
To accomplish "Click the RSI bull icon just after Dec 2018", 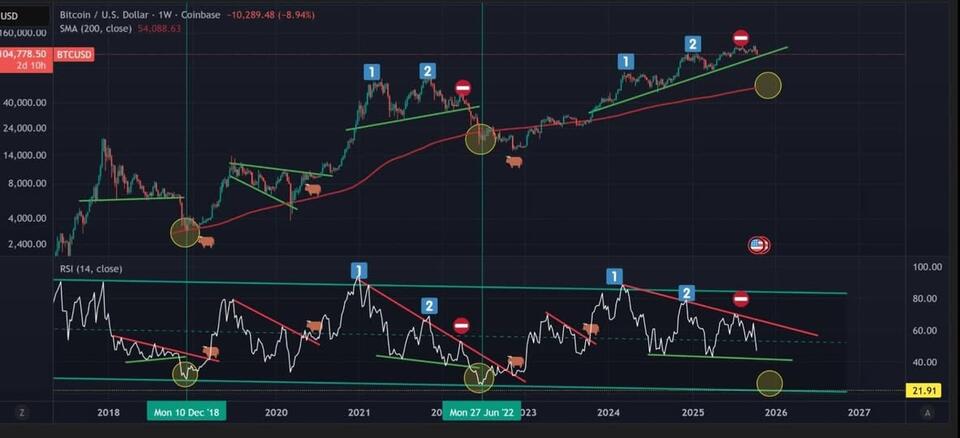I will tap(211, 352).
